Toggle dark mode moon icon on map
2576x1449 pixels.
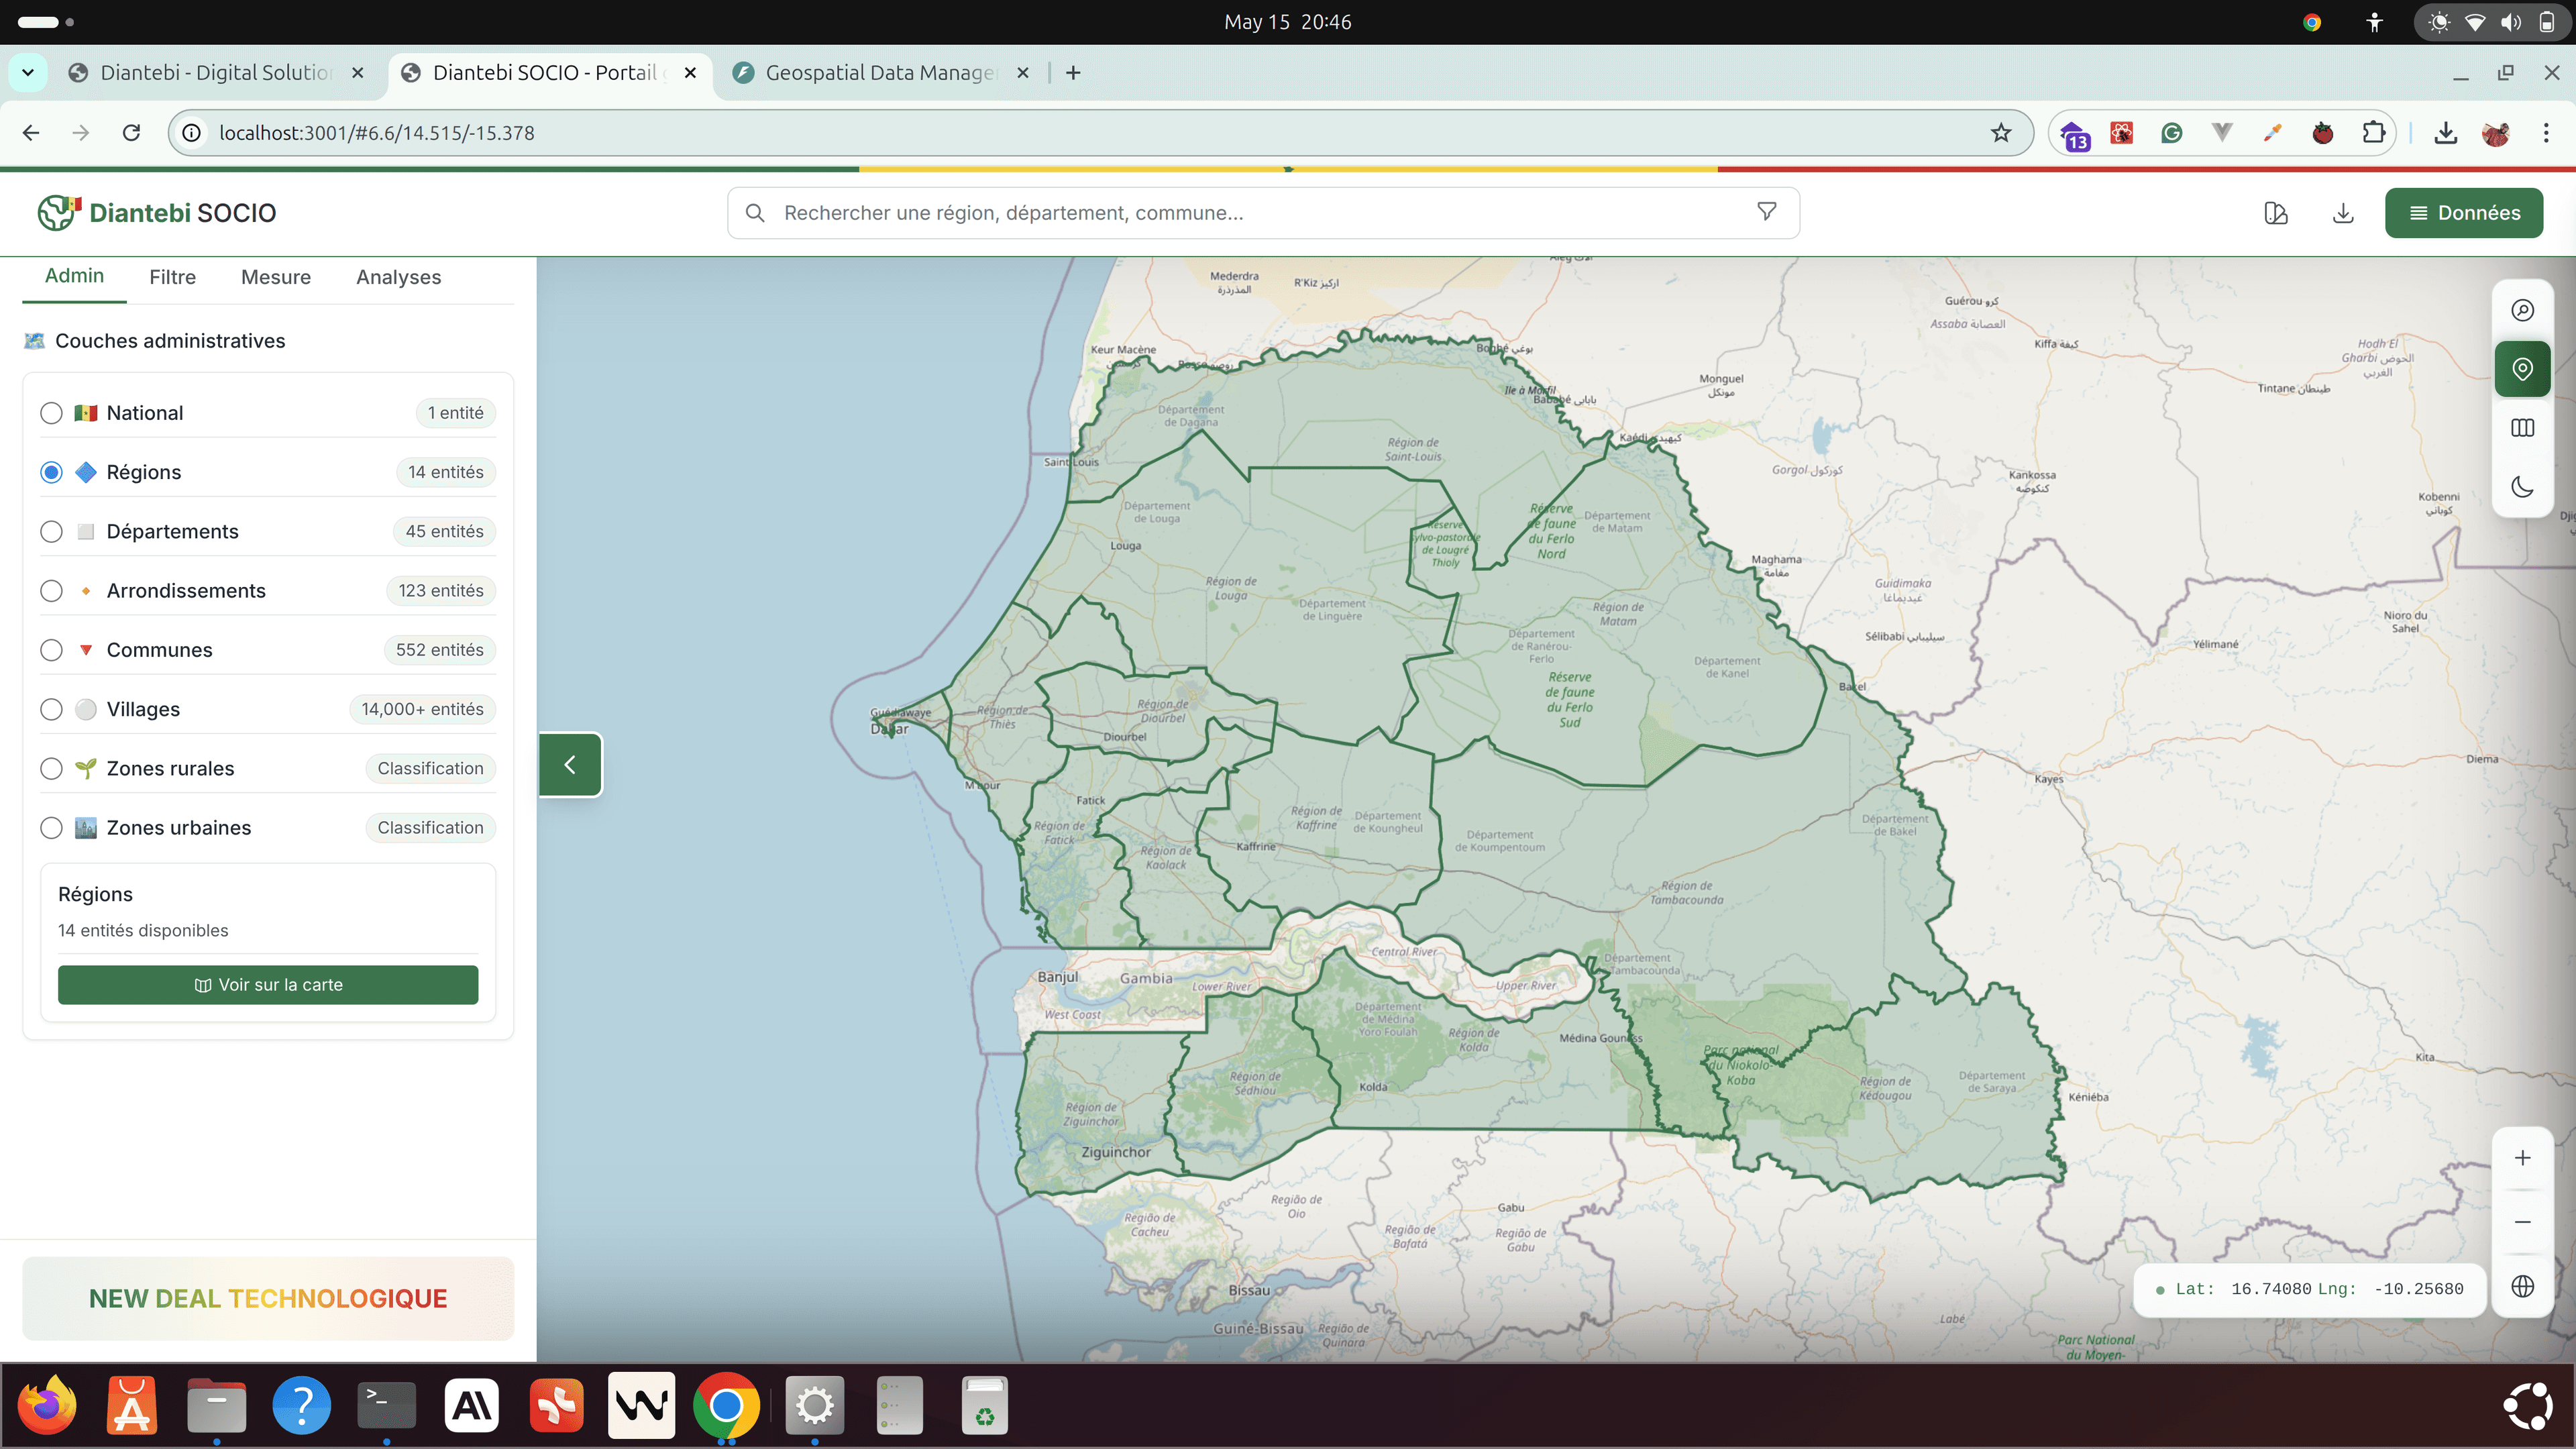click(x=2522, y=487)
